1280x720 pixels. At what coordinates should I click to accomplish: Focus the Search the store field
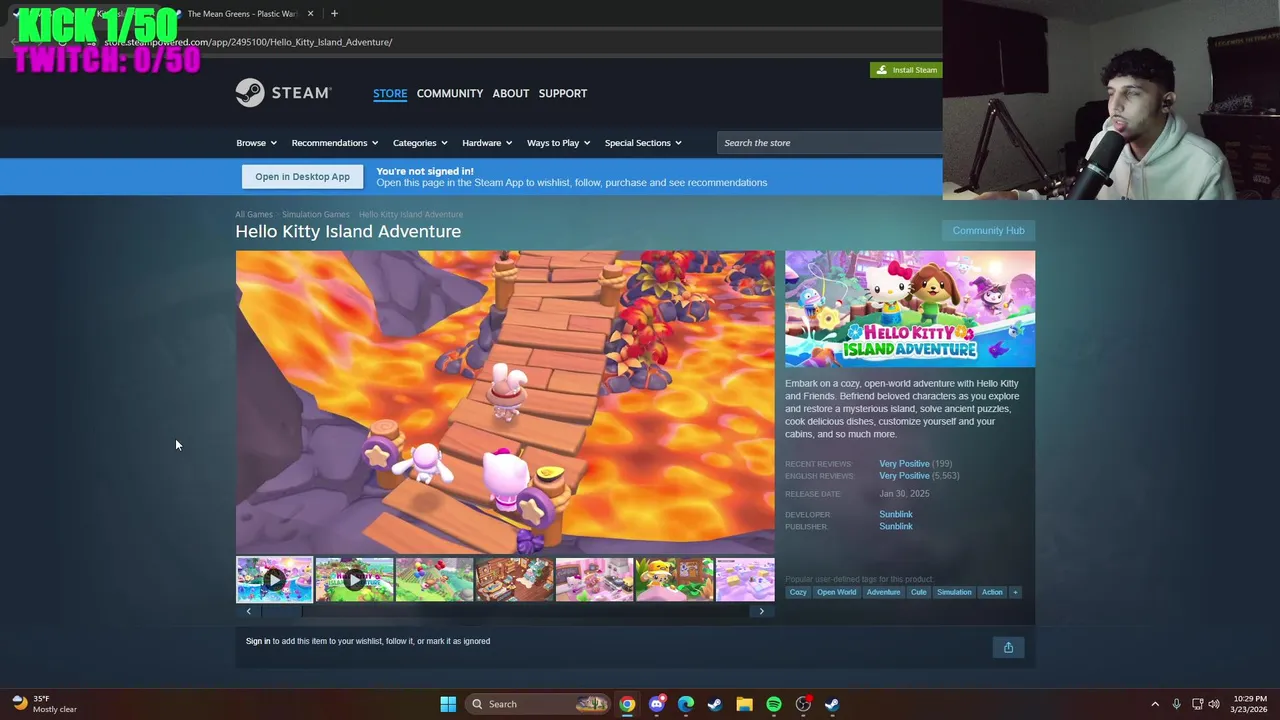pyautogui.click(x=830, y=143)
